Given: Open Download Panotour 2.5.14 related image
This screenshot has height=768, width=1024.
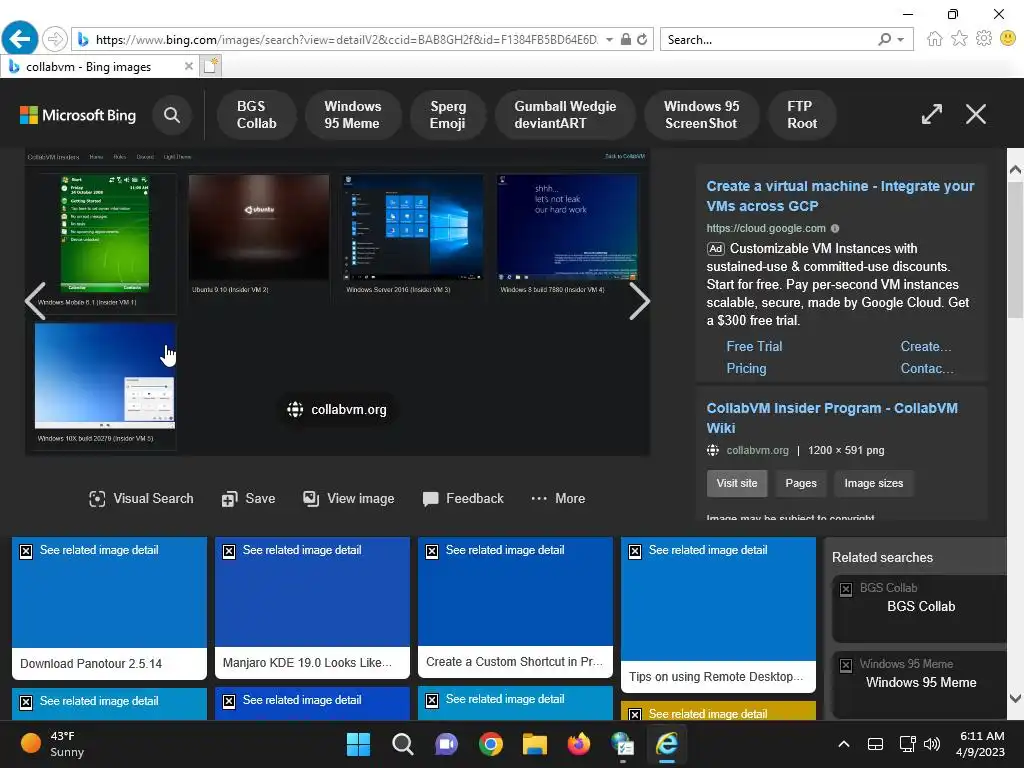Looking at the screenshot, I should pyautogui.click(x=109, y=608).
